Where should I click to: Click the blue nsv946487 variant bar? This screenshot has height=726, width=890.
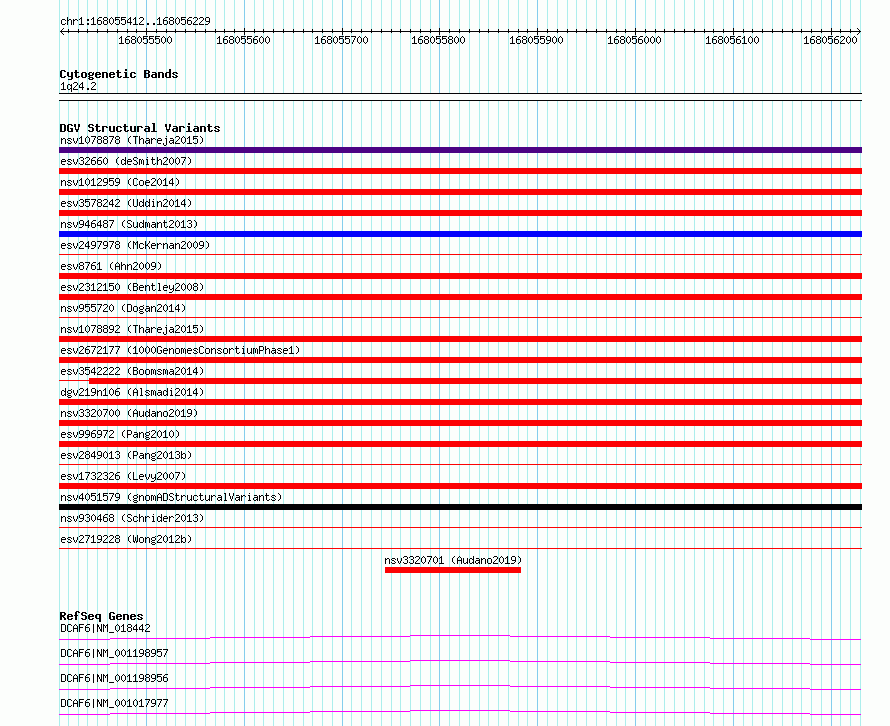pos(460,234)
